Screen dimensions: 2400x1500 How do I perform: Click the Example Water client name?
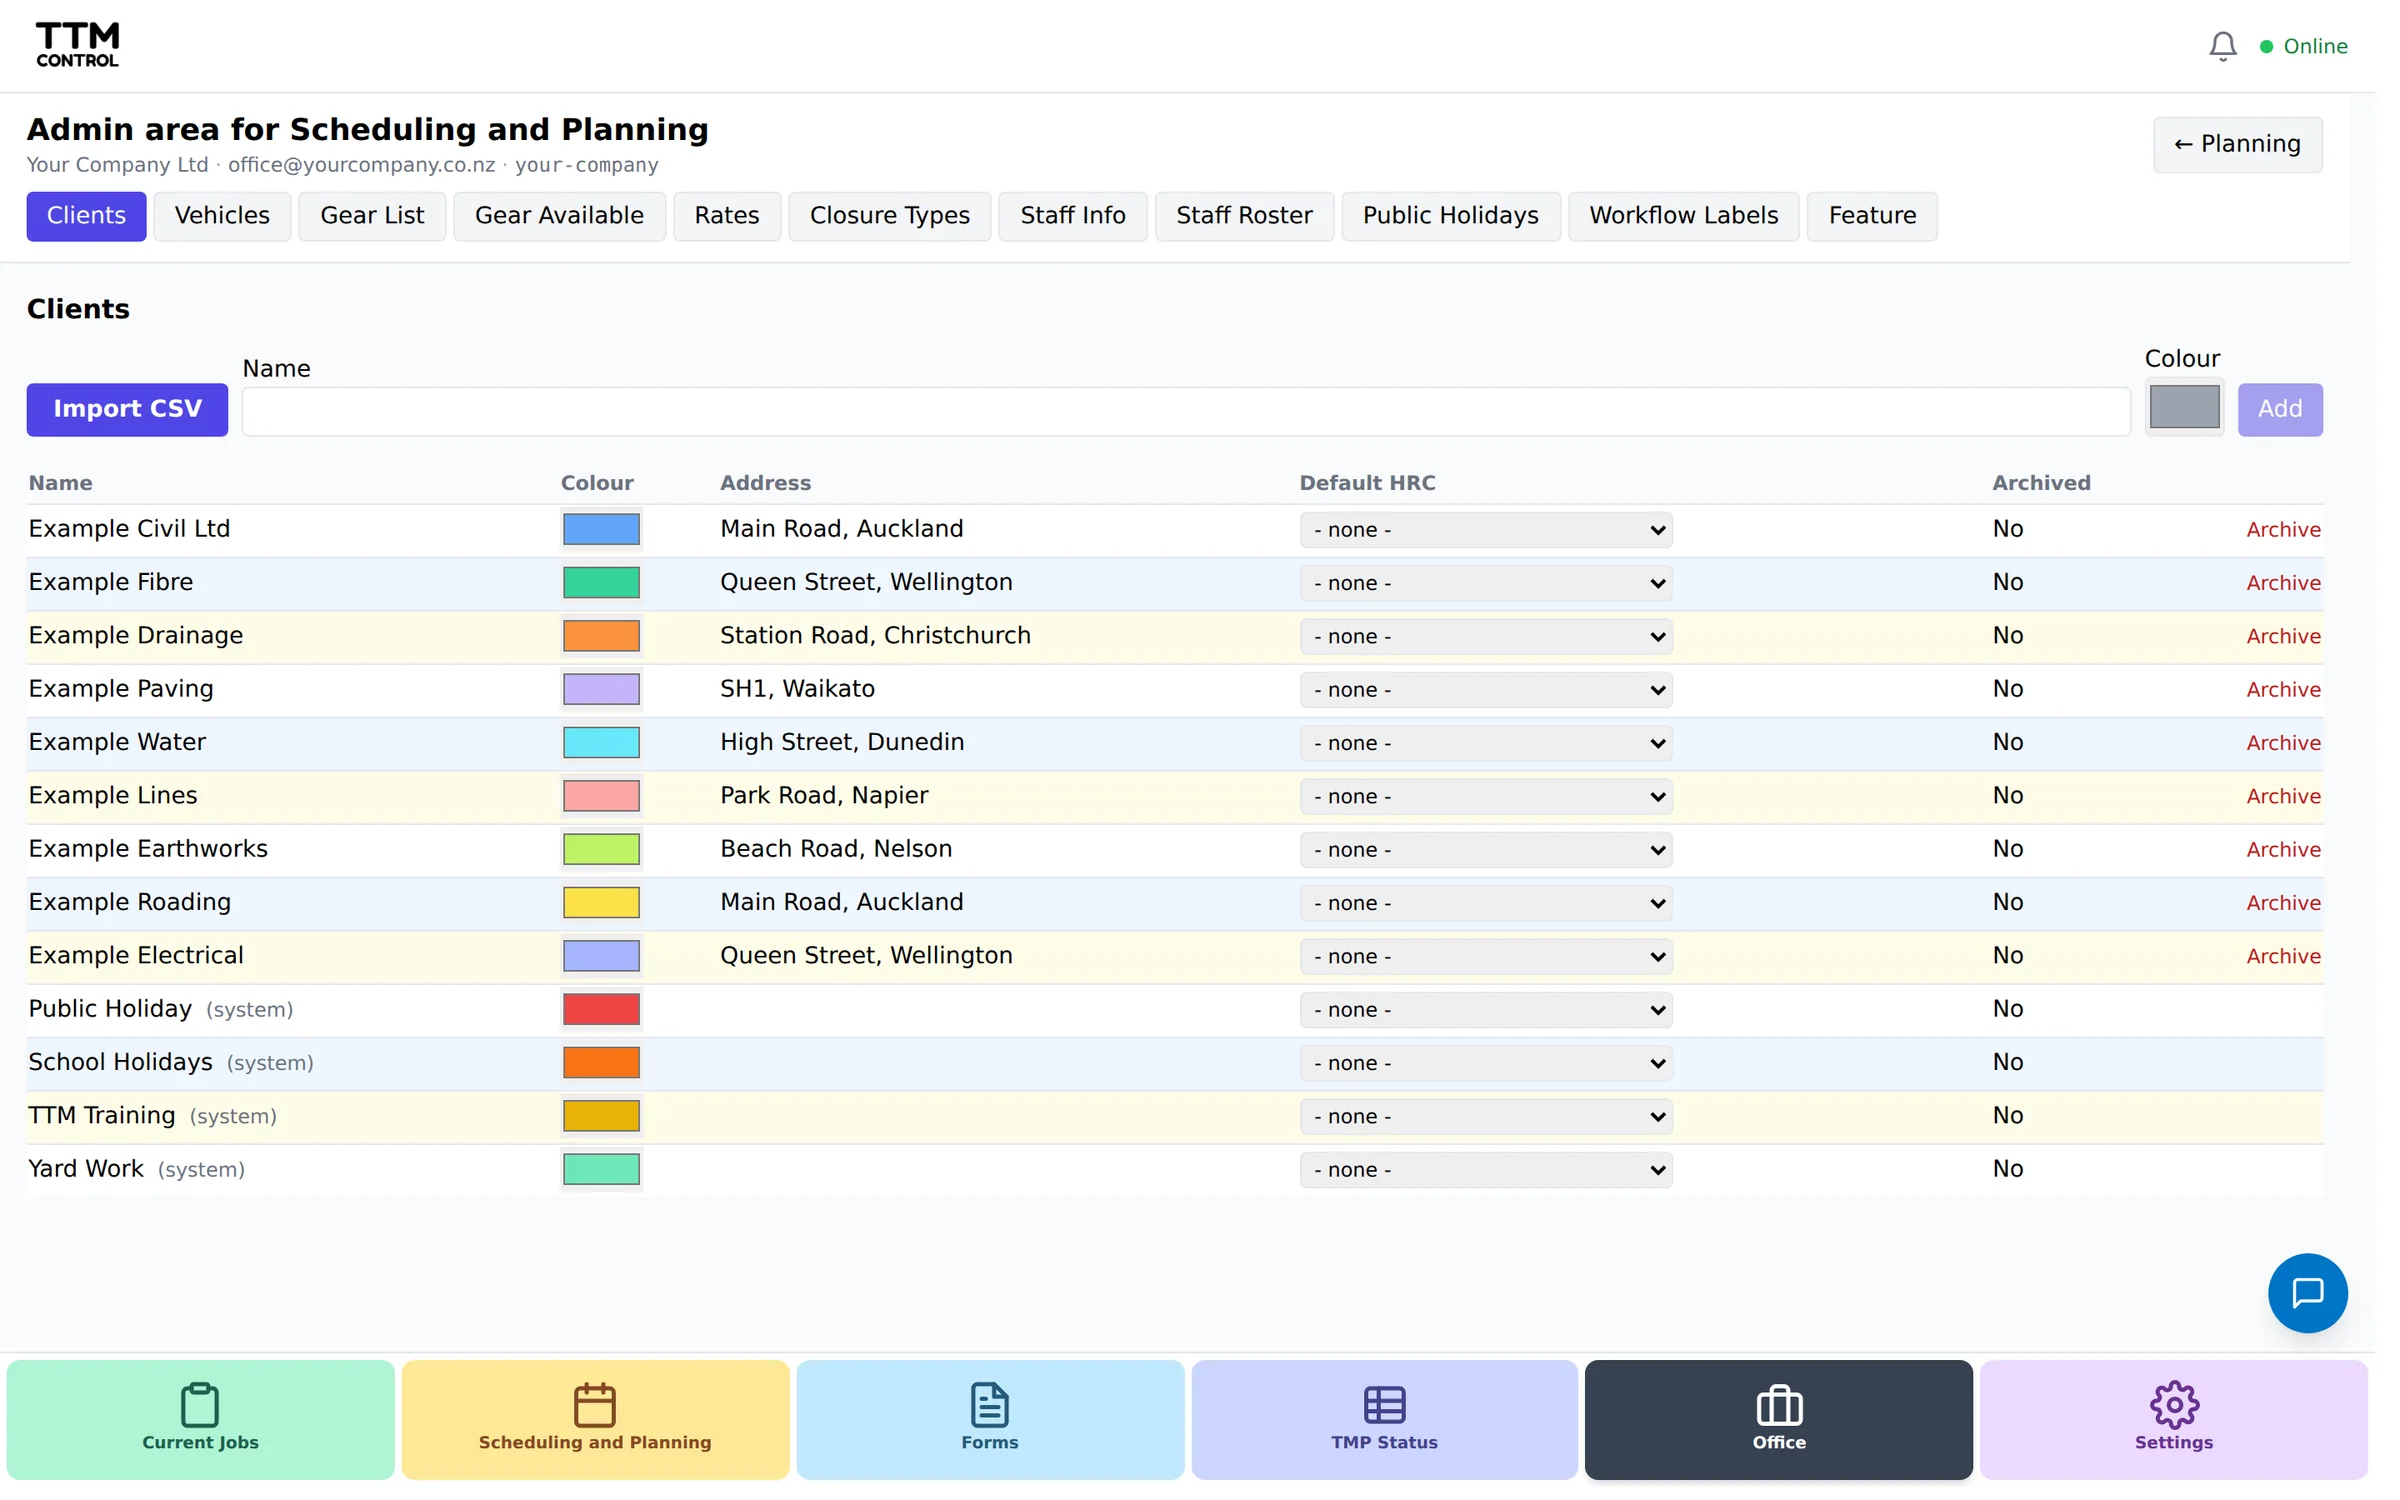(117, 742)
